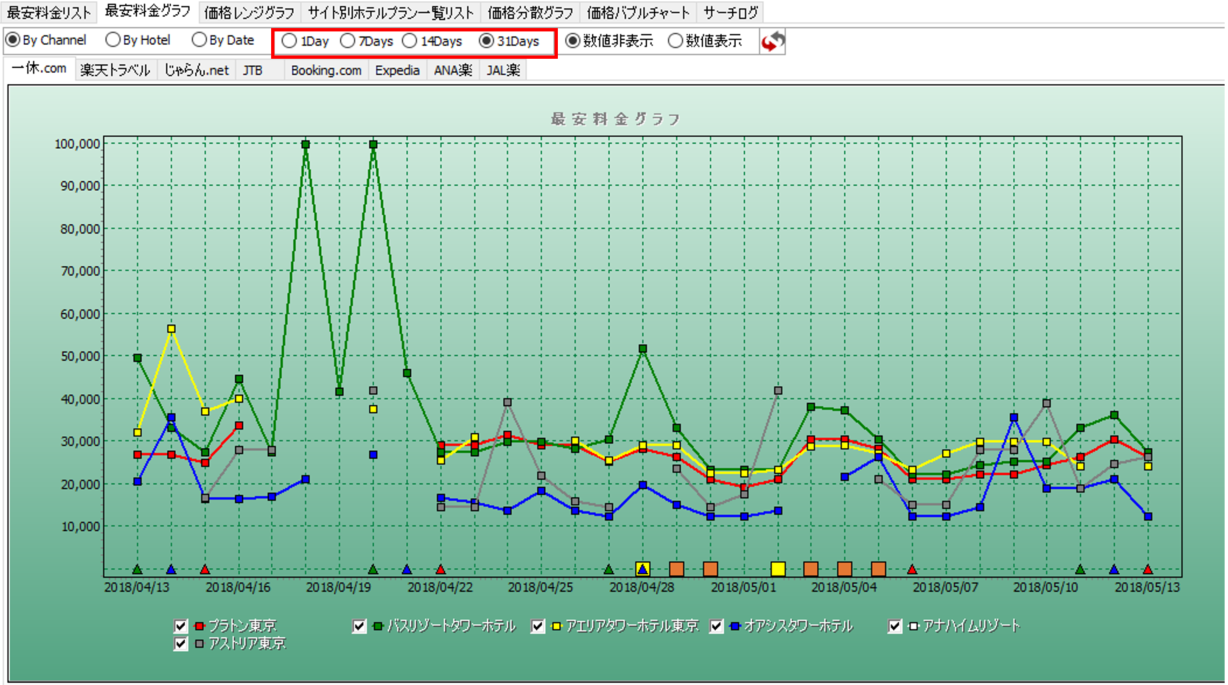Click yellow square marker containing blue triangle

[642, 569]
